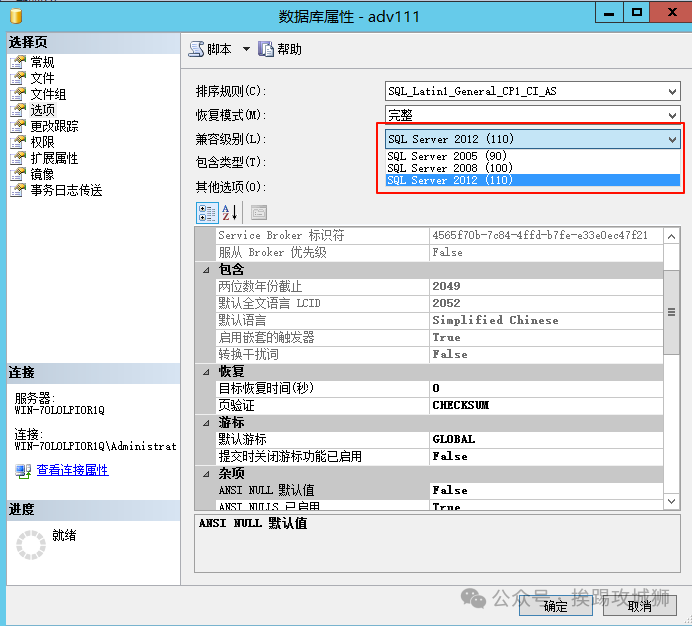Image resolution: width=692 pixels, height=626 pixels.
Task: Click the 查看连接属性 link
Action: point(72,470)
